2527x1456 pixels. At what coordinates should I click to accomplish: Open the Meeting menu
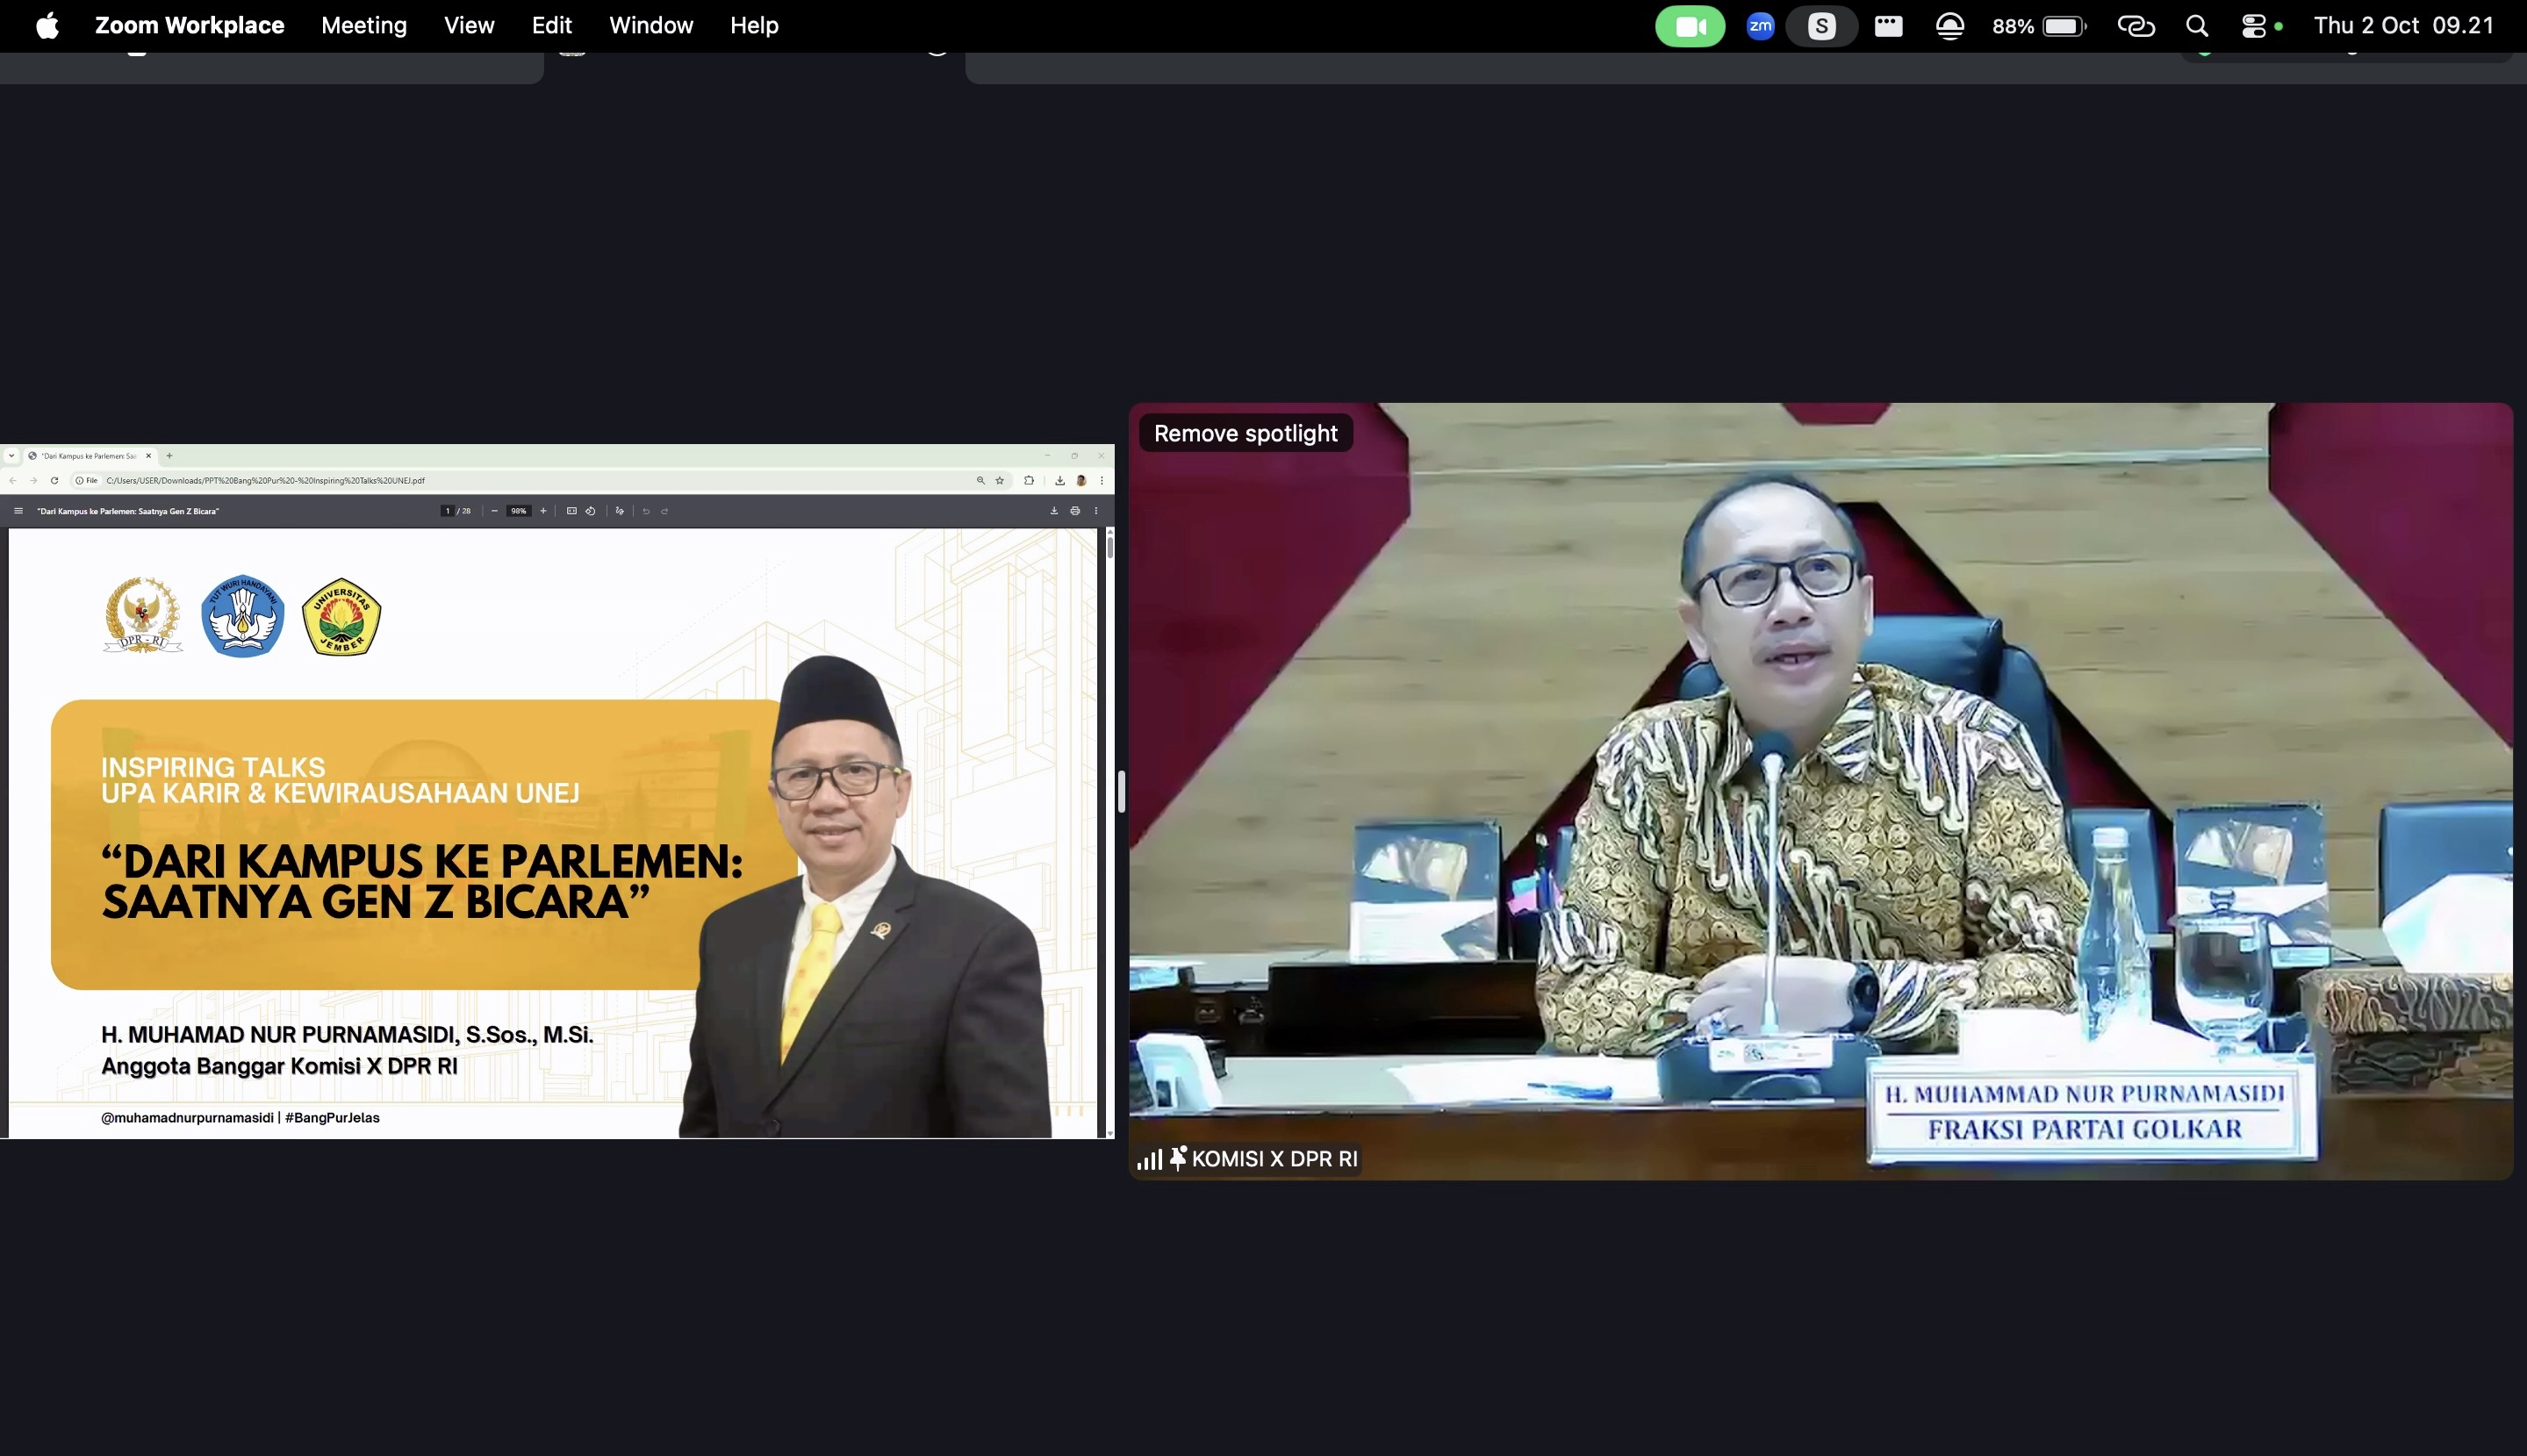[364, 26]
